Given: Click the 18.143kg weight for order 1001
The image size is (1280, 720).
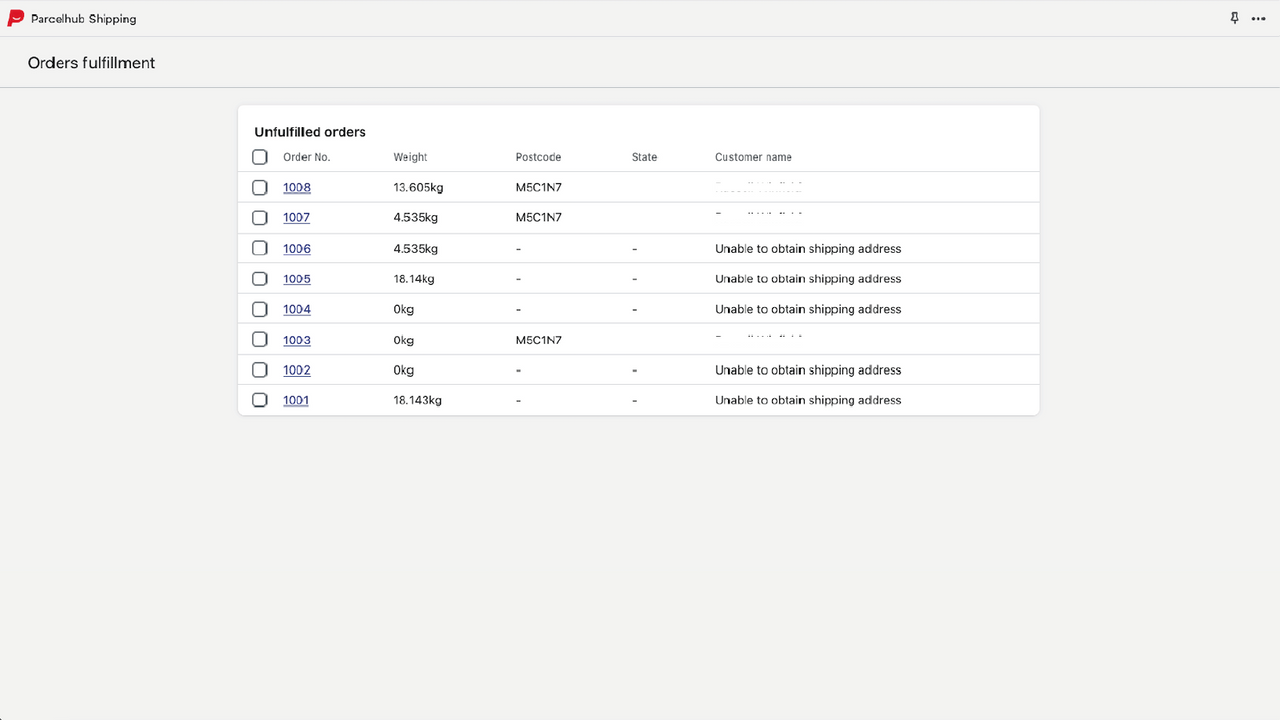Looking at the screenshot, I should [x=417, y=400].
